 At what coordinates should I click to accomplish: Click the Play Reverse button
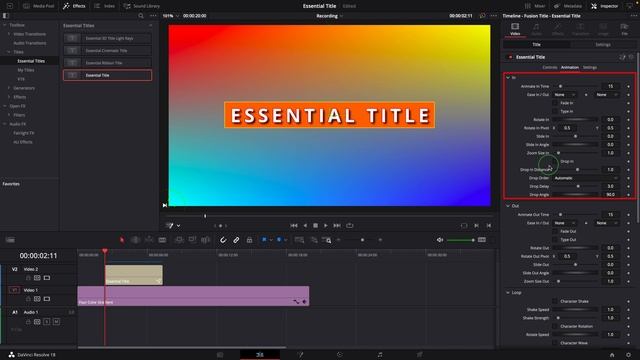pyautogui.click(x=304, y=225)
